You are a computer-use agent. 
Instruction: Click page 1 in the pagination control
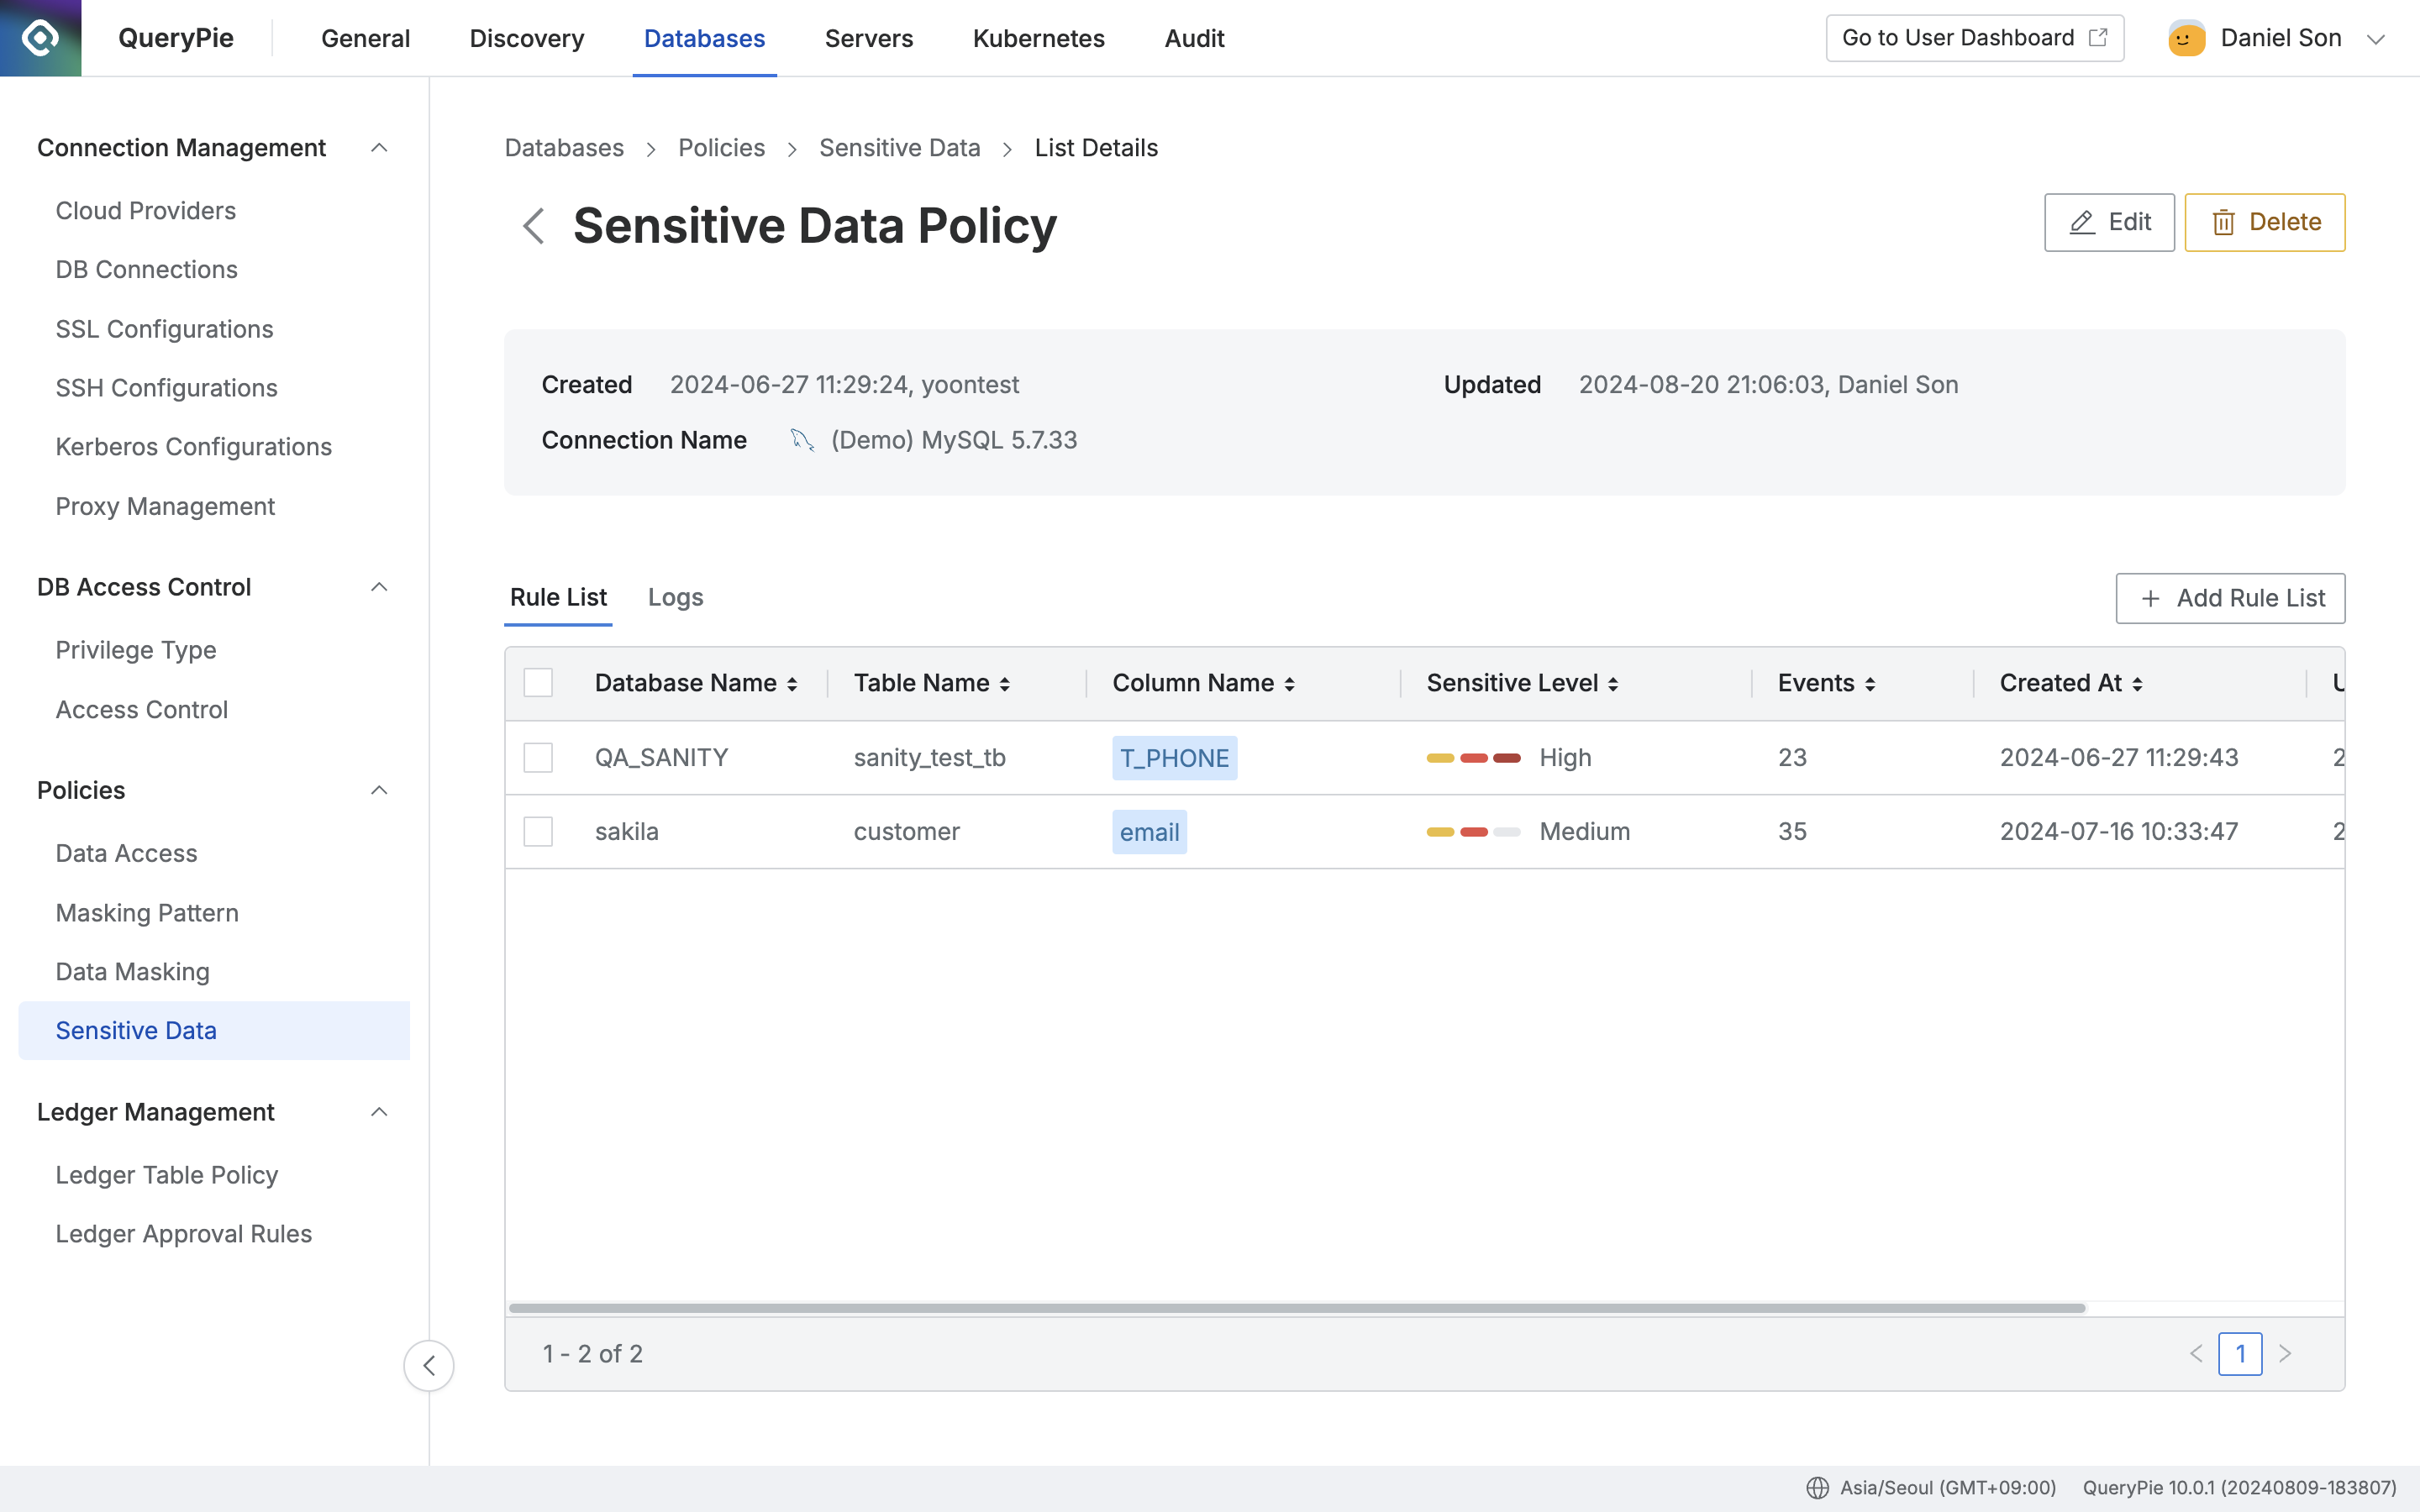(x=2242, y=1353)
